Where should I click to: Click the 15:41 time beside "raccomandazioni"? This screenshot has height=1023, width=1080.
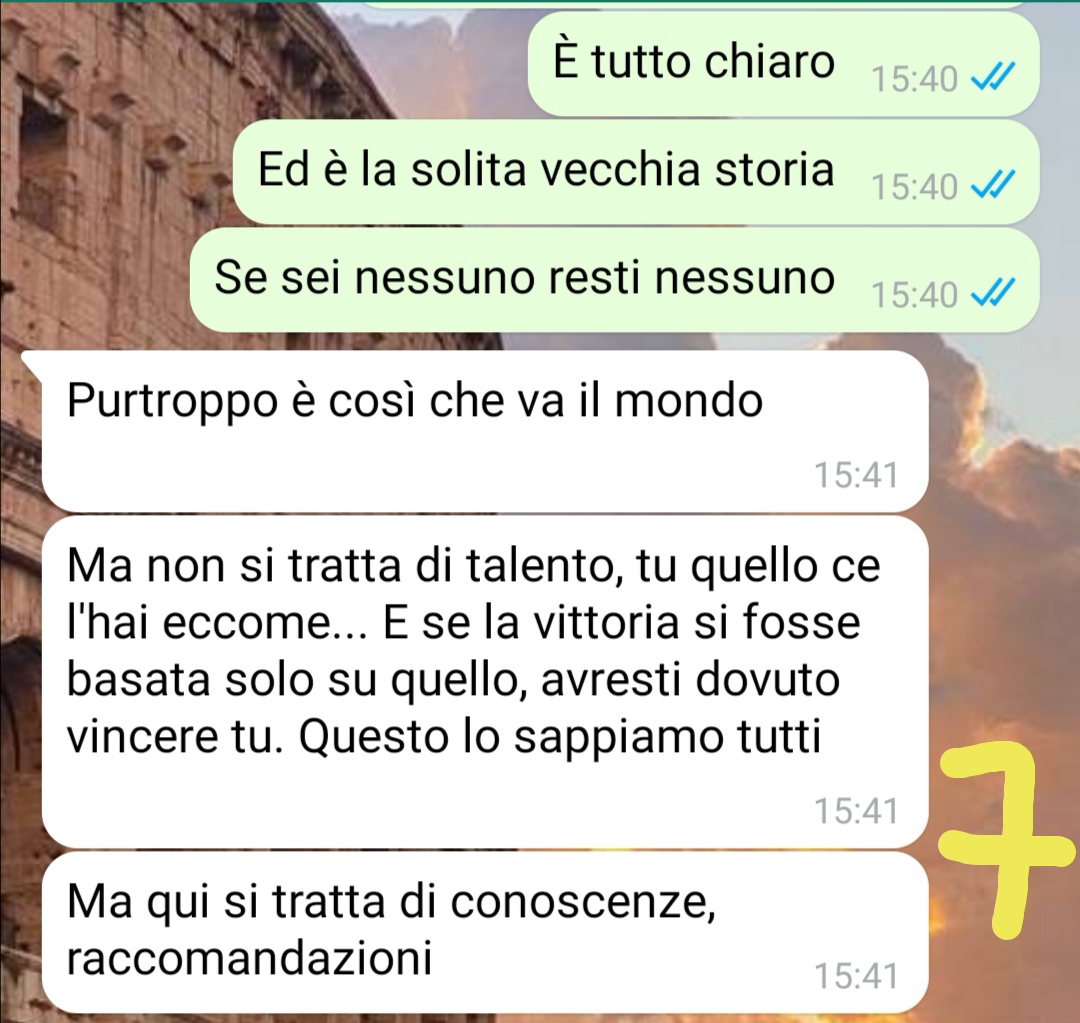point(856,975)
